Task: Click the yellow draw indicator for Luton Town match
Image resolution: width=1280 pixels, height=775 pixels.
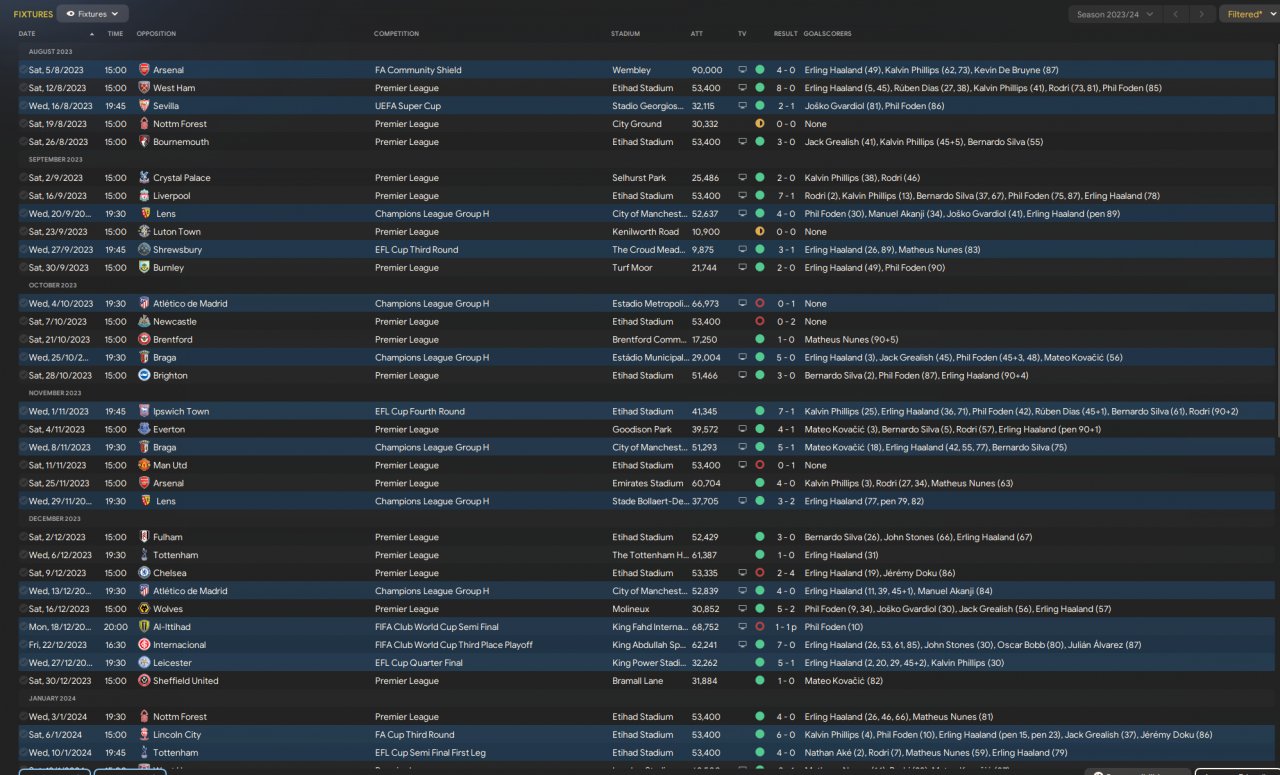Action: (760, 232)
